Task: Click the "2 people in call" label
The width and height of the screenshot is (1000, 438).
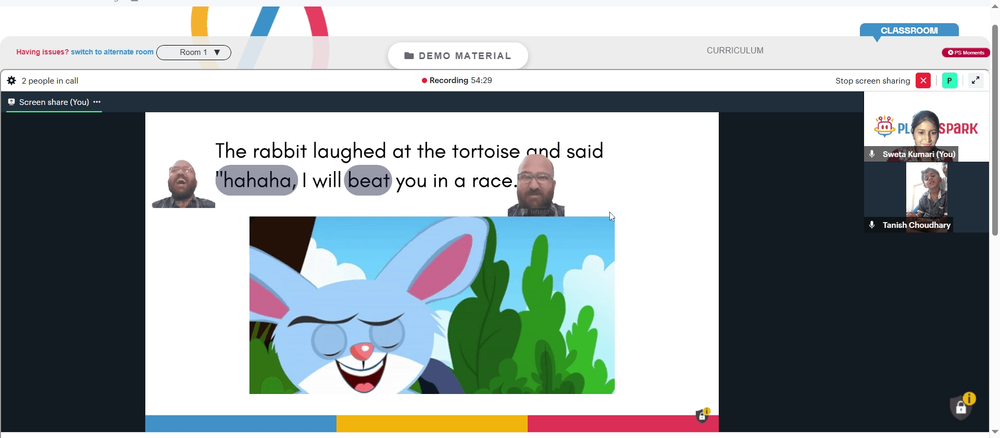Action: coord(50,81)
